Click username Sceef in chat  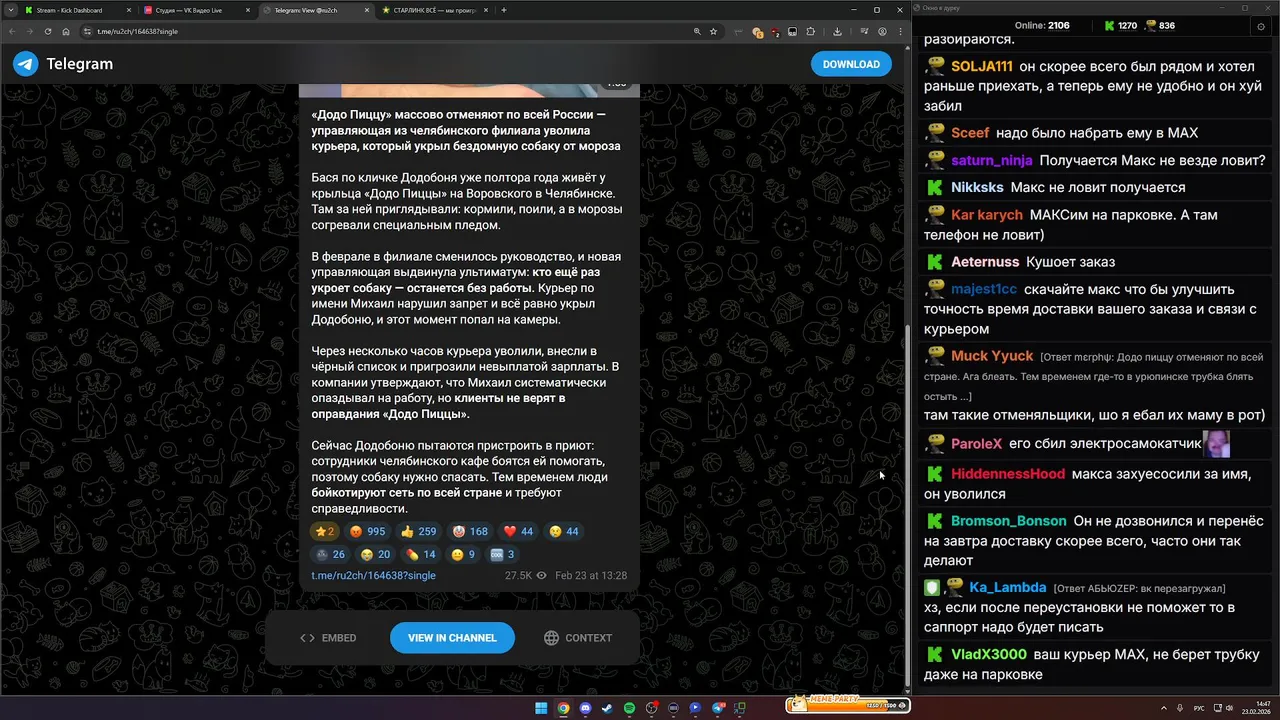click(x=970, y=133)
